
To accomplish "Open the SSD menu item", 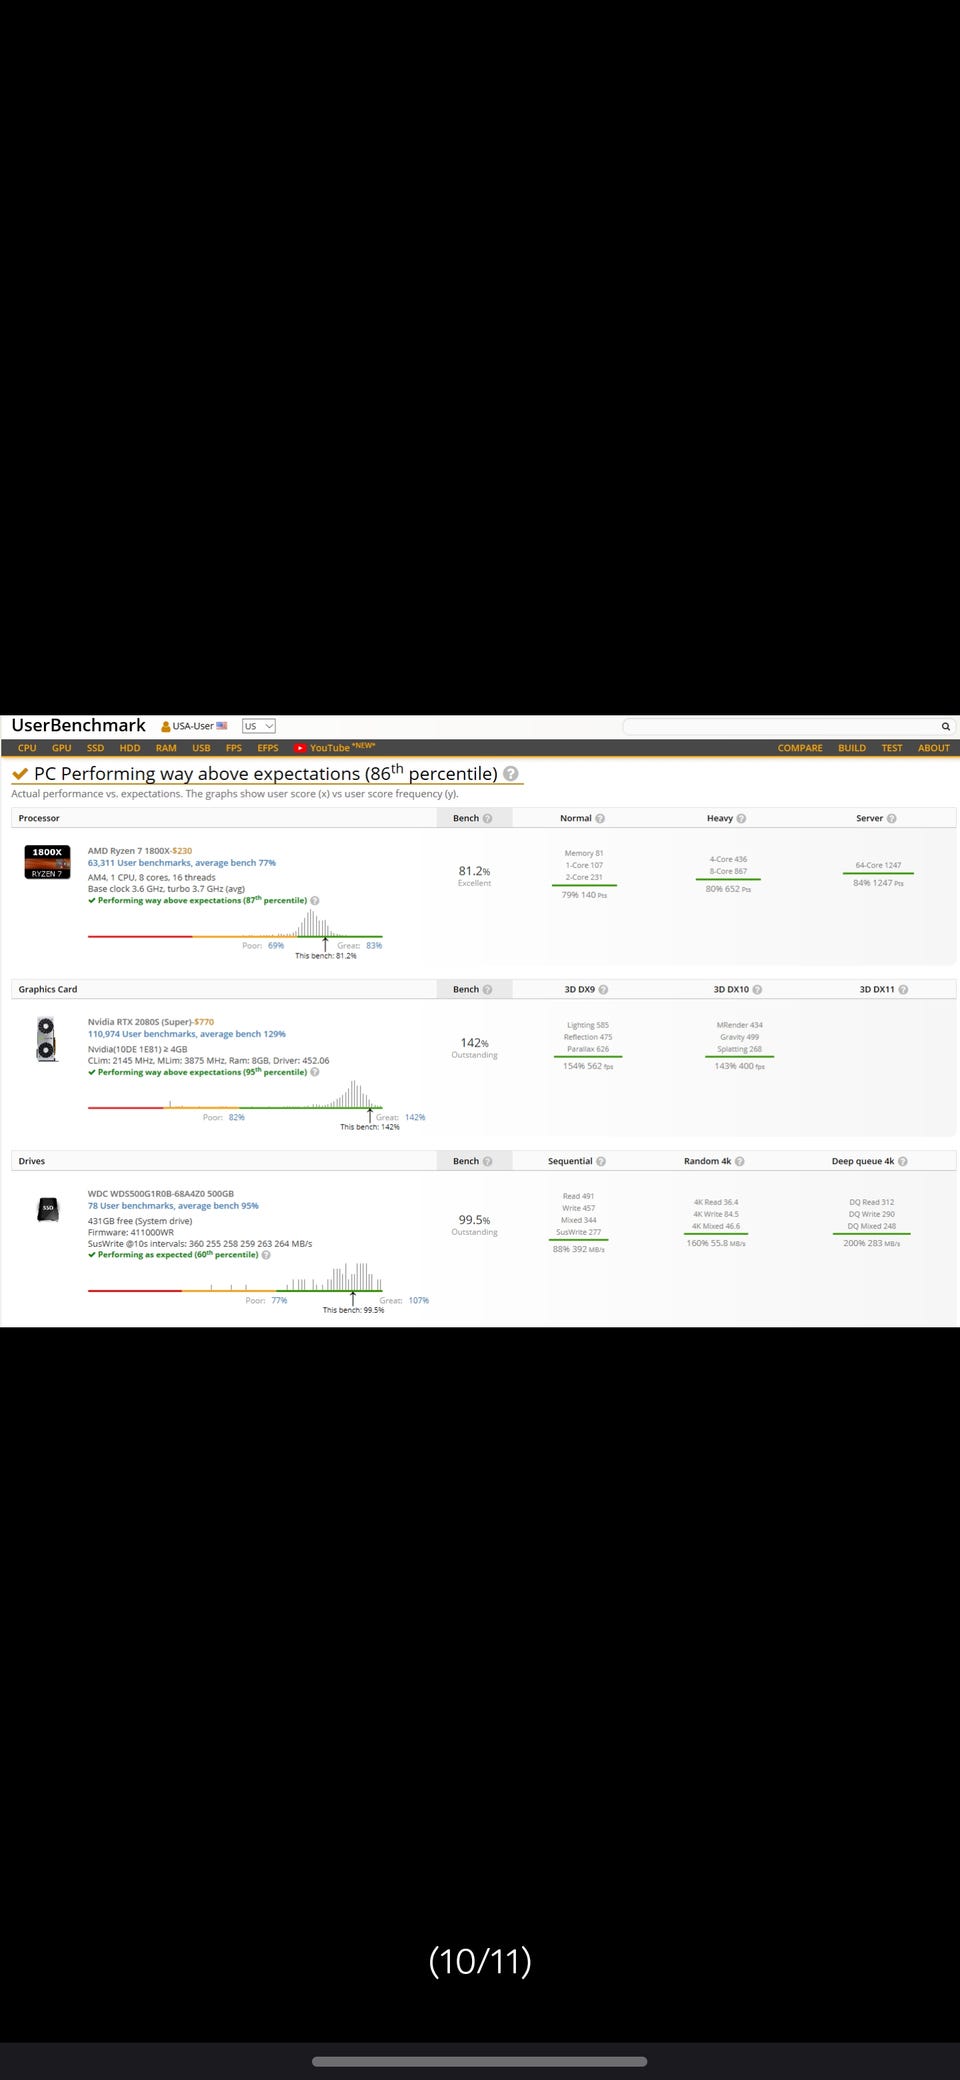I will click(x=95, y=748).
